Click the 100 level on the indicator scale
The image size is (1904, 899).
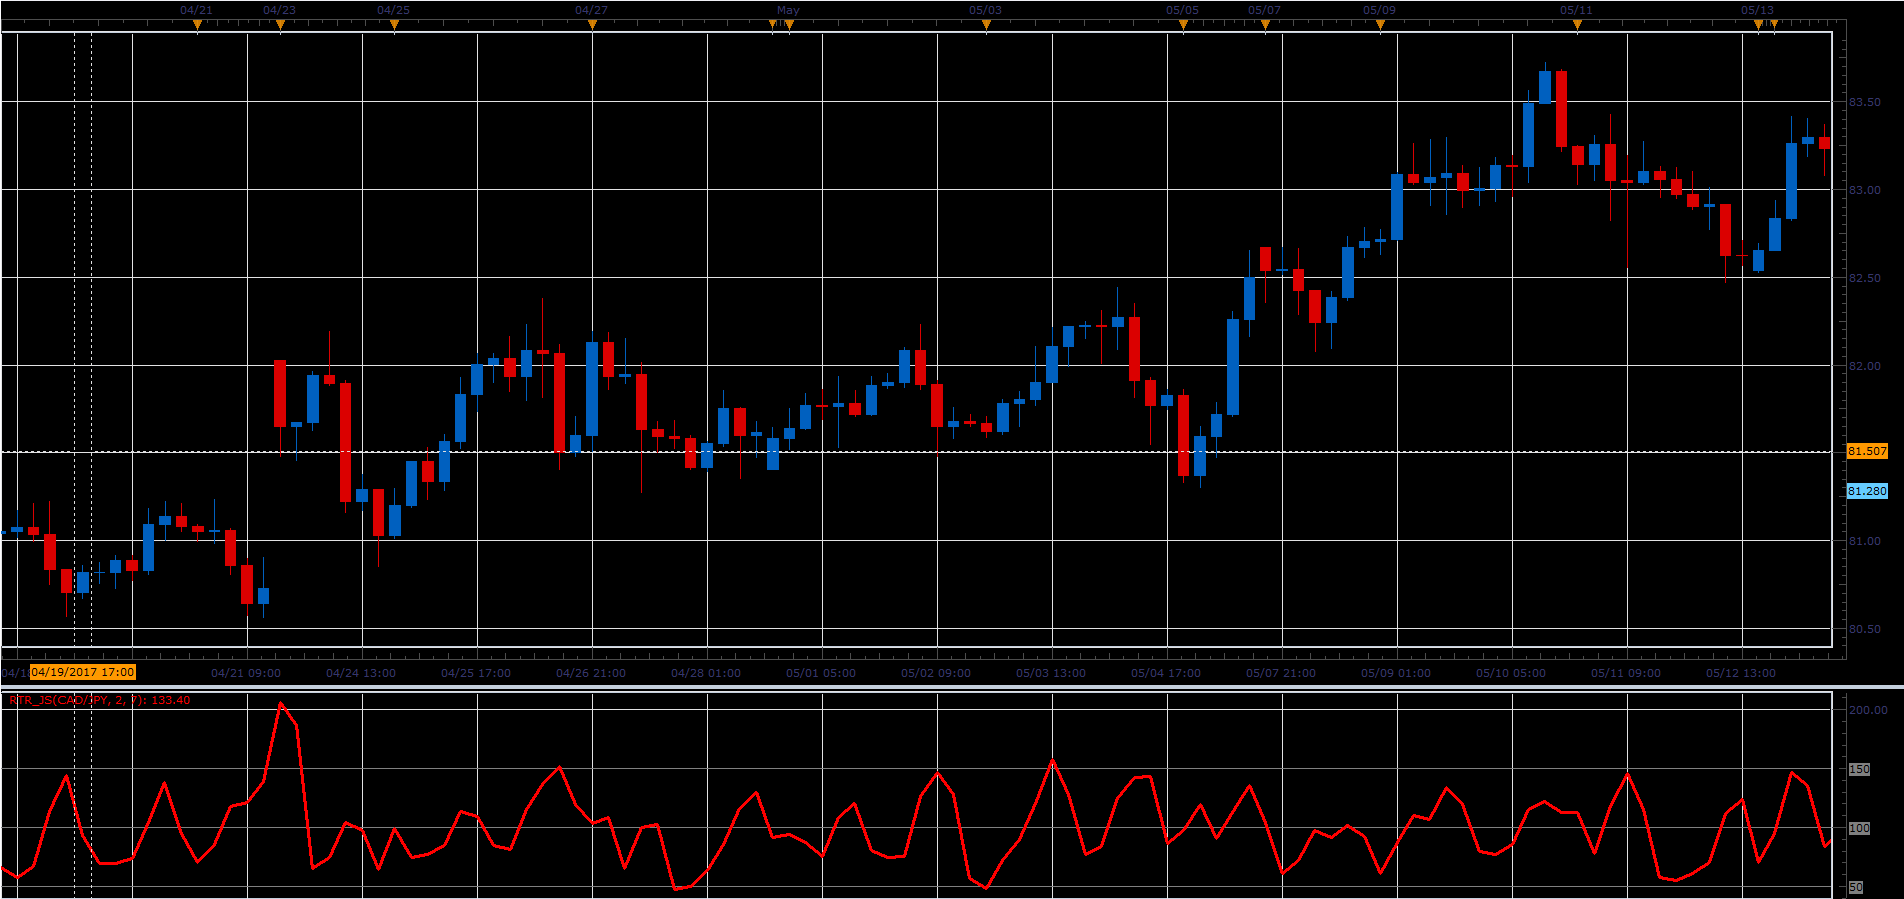pyautogui.click(x=1859, y=828)
